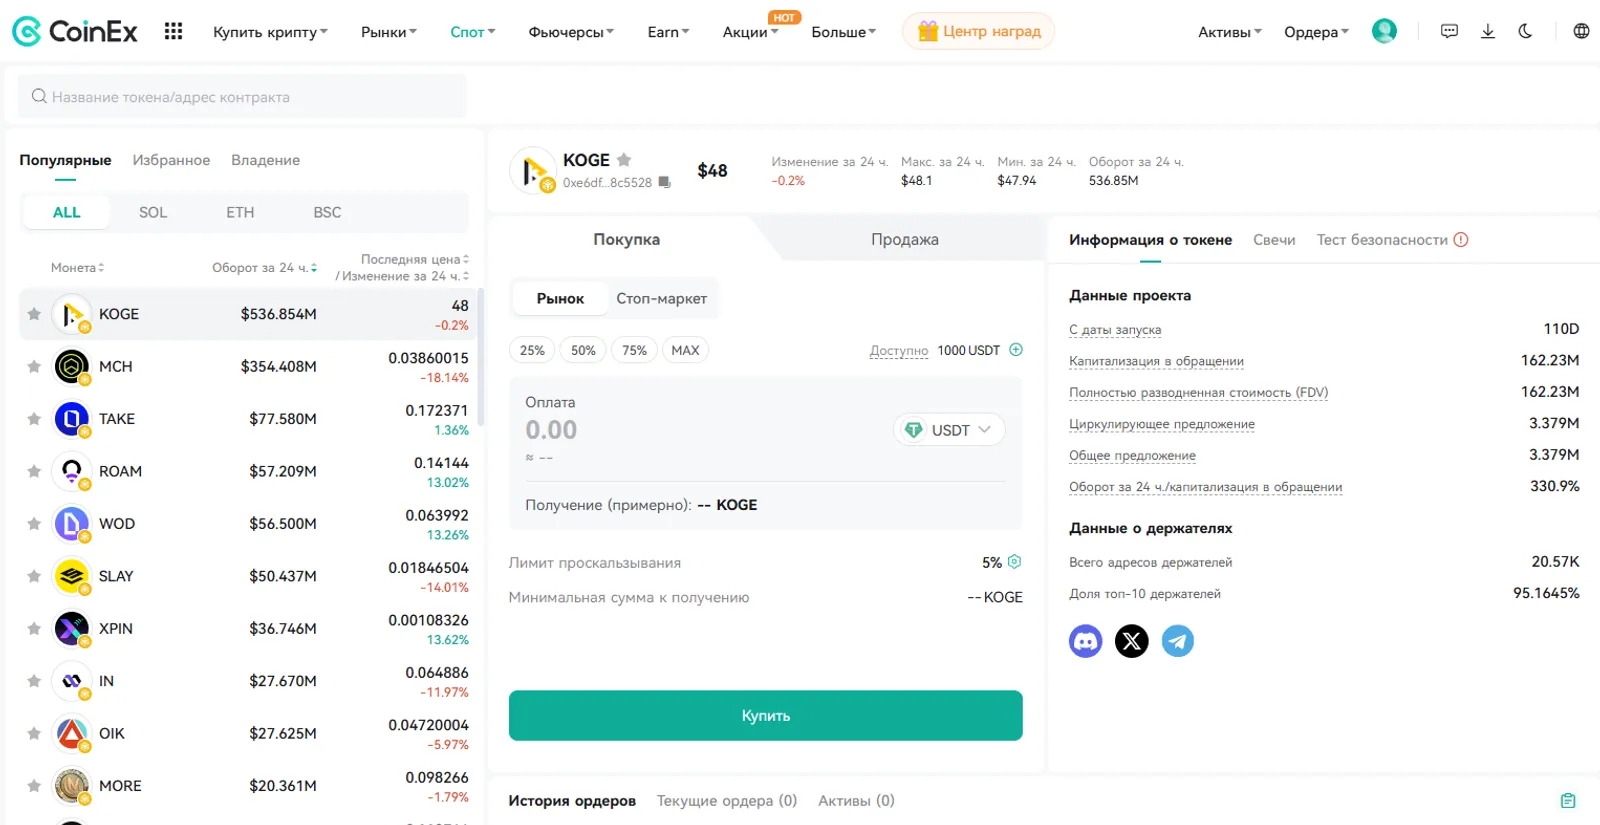1600x825 pixels.
Task: Open the language globe icon
Action: [x=1581, y=31]
